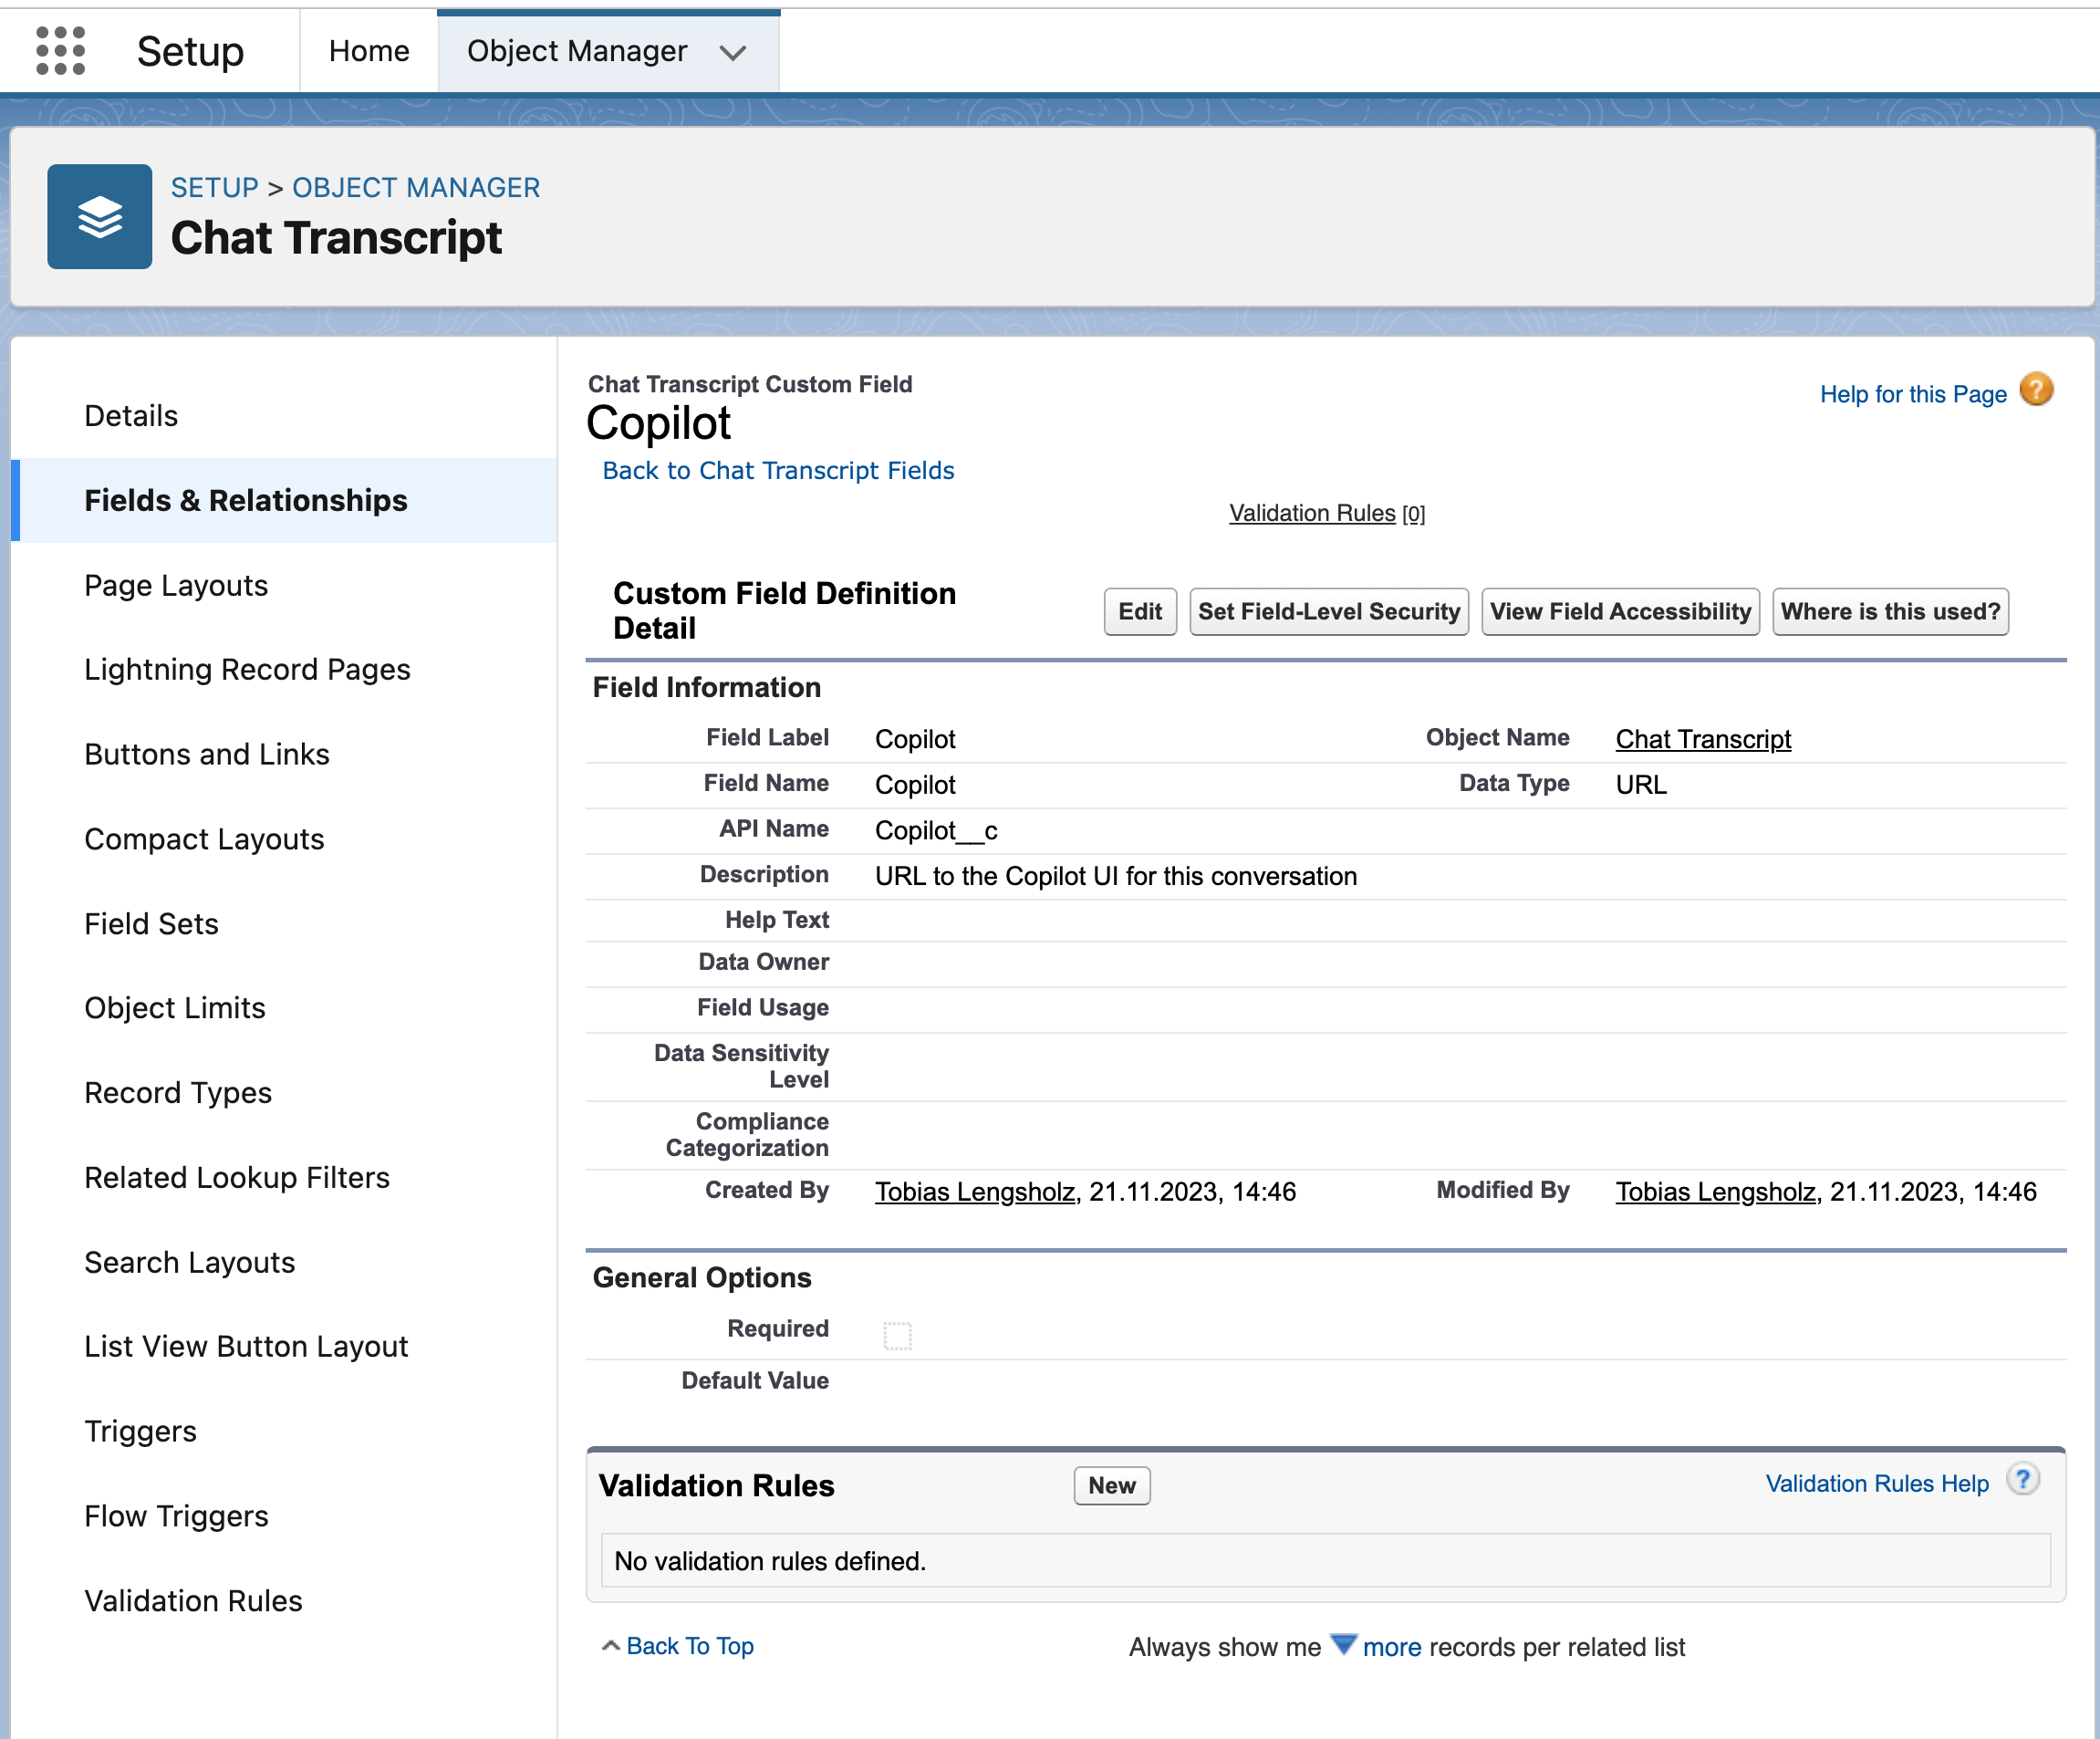Click the OBJECT MANAGER breadcrumb link
Screen dimensions: 2100x1739
tap(415, 187)
